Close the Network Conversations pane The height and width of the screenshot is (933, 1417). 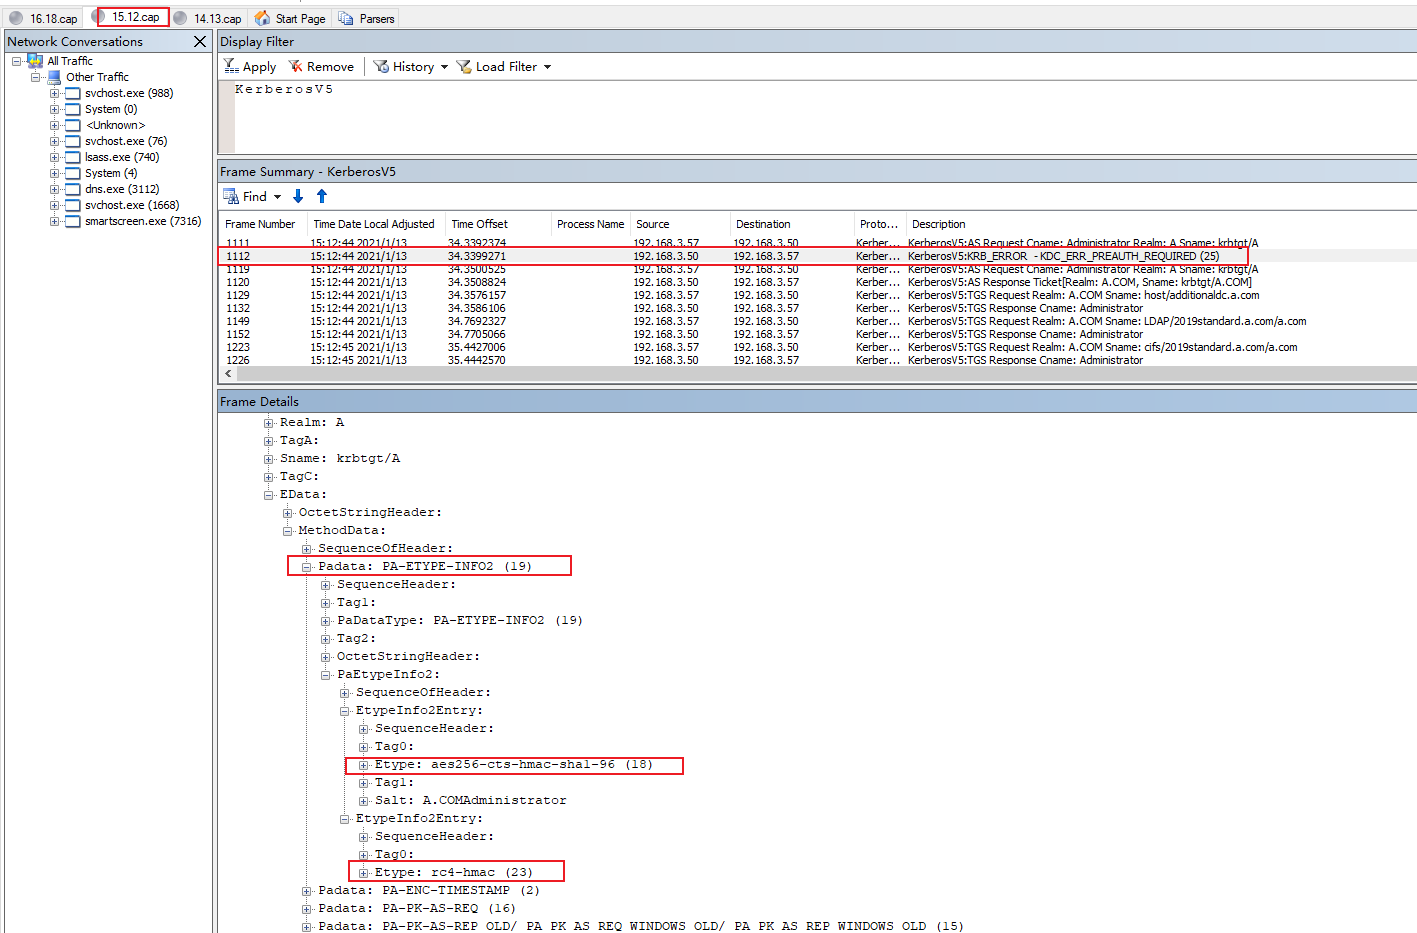(x=200, y=41)
